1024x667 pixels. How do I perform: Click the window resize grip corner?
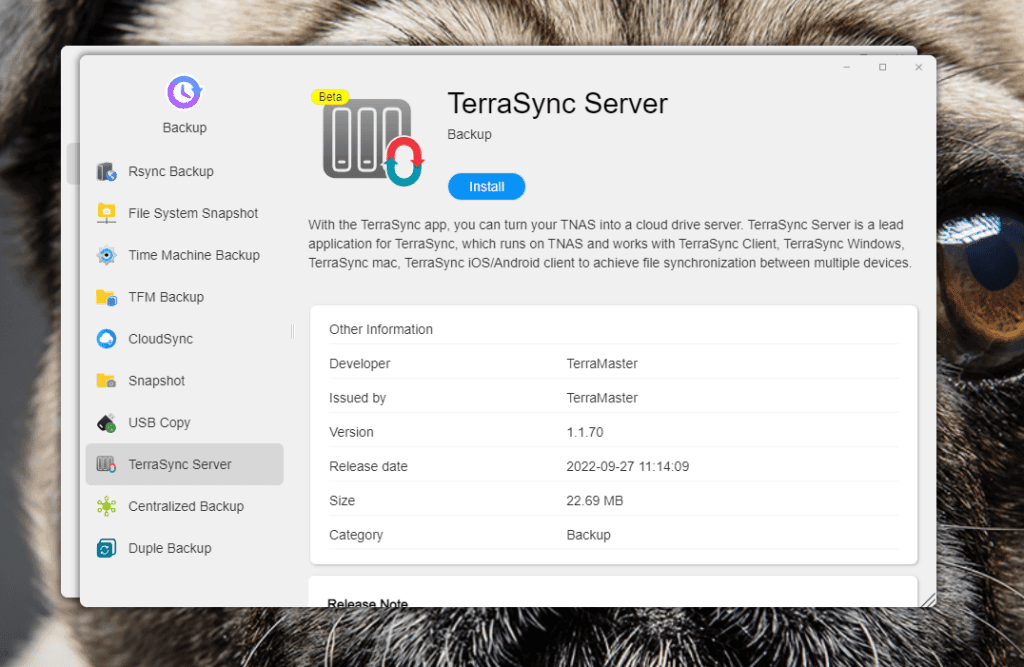pyautogui.click(x=928, y=599)
